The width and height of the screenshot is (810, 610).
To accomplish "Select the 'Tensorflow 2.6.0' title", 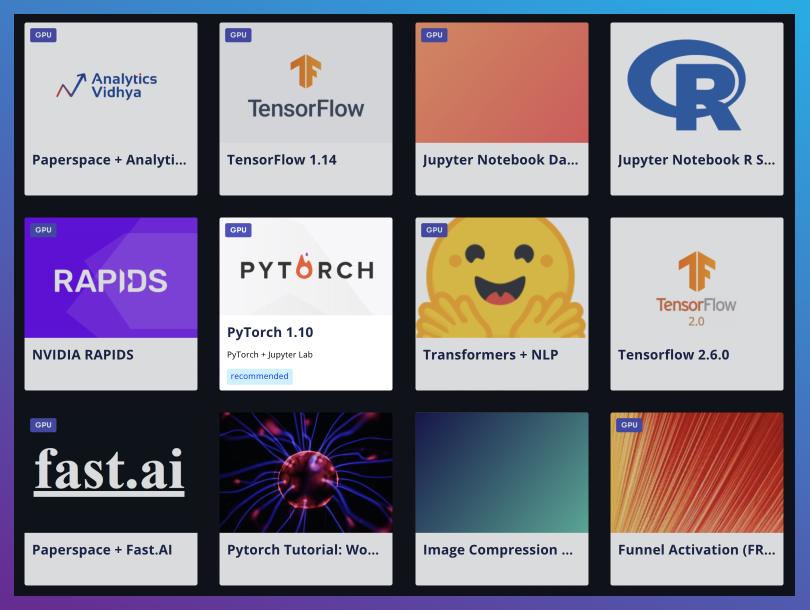I will click(x=674, y=355).
